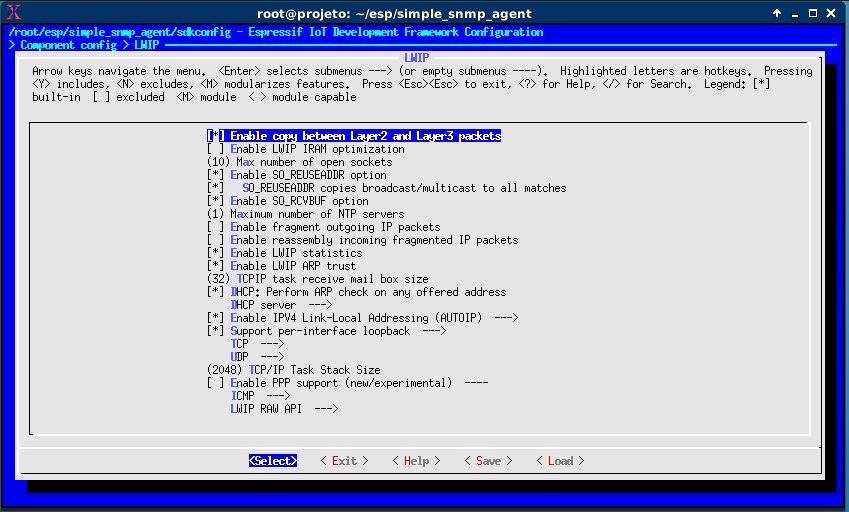
Task: Click the LWIP dialog title
Action: tap(416, 58)
